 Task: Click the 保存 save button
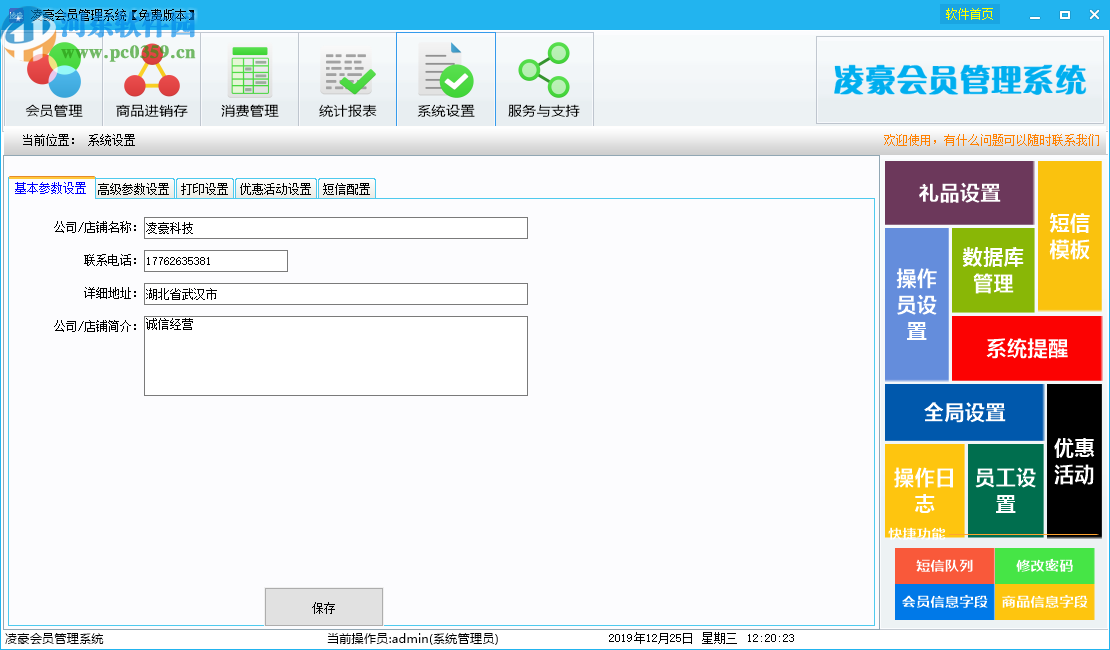tap(323, 606)
